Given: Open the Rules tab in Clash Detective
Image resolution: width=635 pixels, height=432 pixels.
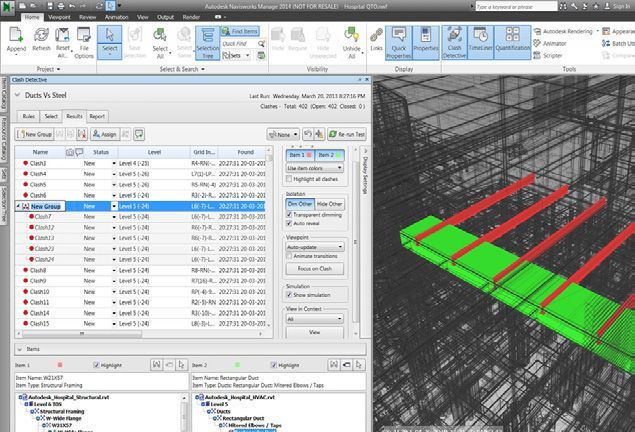Looking at the screenshot, I should point(28,116).
